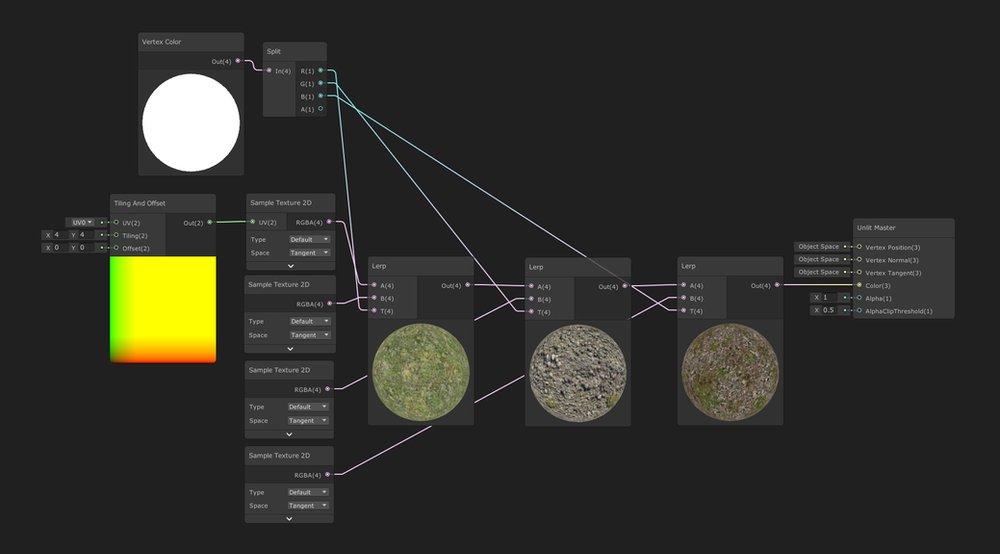Click the Tiling(2) input port
This screenshot has height=554, width=1000.
click(x=116, y=235)
